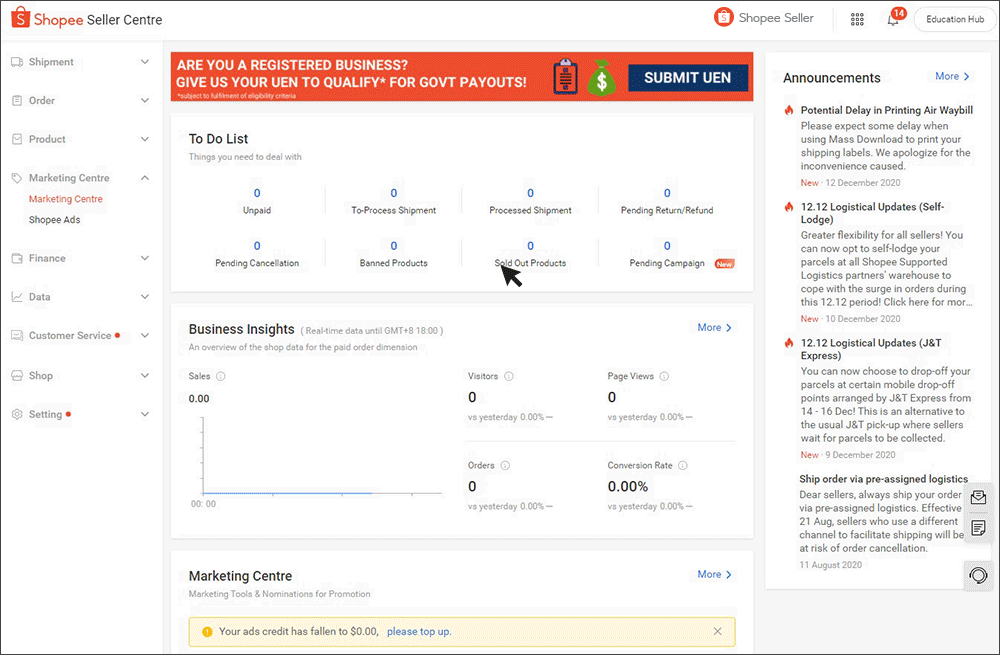This screenshot has height=655, width=1000.
Task: Click the ads credit warning exclamation icon
Action: coord(207,632)
